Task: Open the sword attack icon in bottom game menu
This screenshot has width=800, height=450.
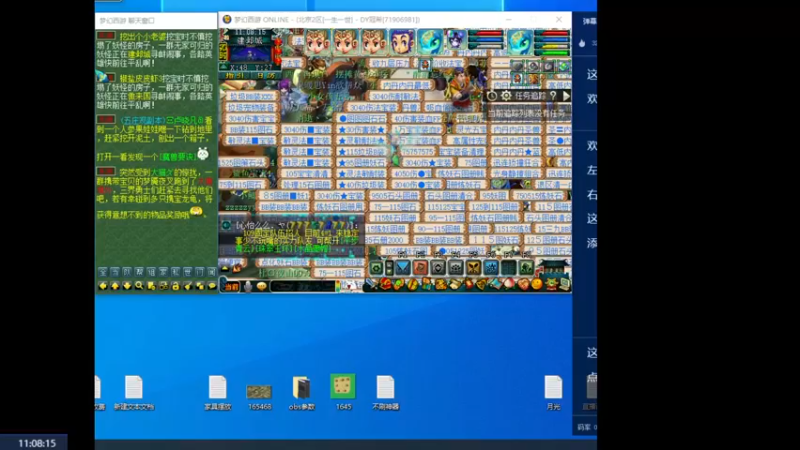Action: point(372,285)
